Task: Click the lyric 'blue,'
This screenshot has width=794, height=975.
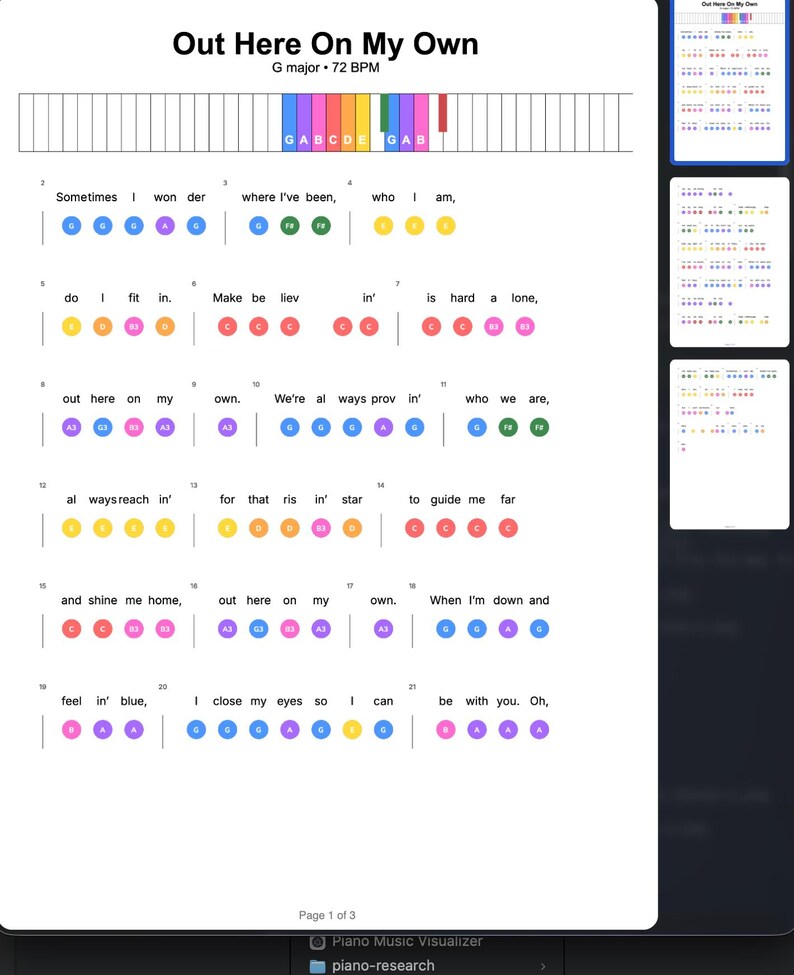Action: (x=134, y=701)
